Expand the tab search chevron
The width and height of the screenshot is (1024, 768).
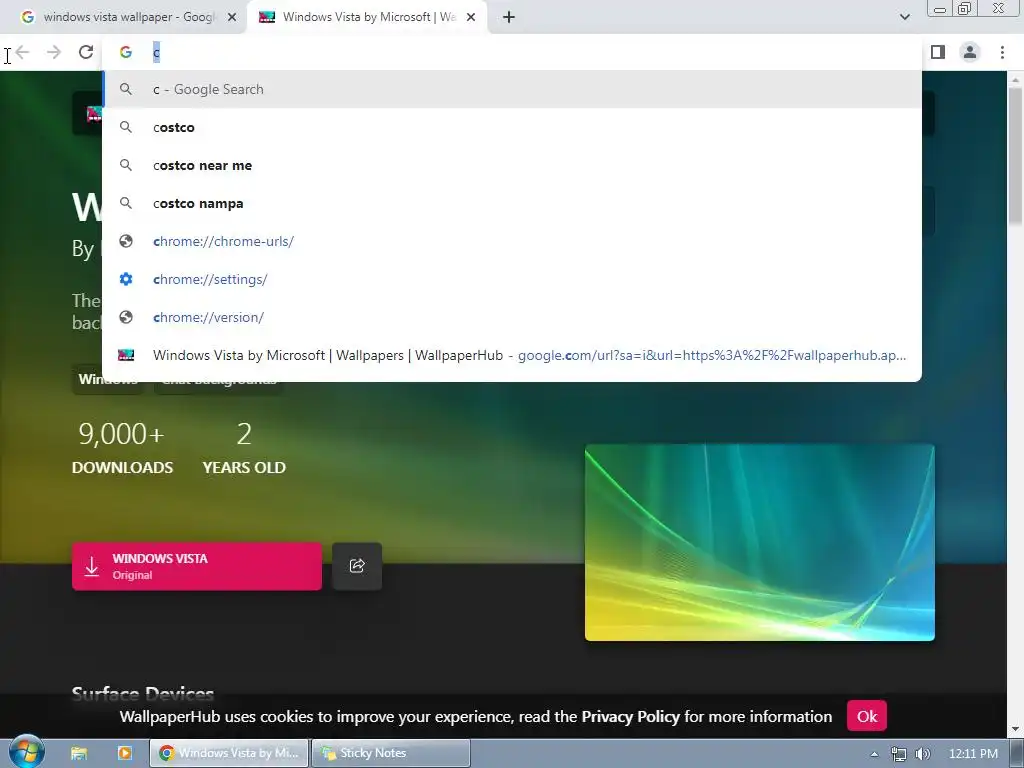(x=904, y=17)
